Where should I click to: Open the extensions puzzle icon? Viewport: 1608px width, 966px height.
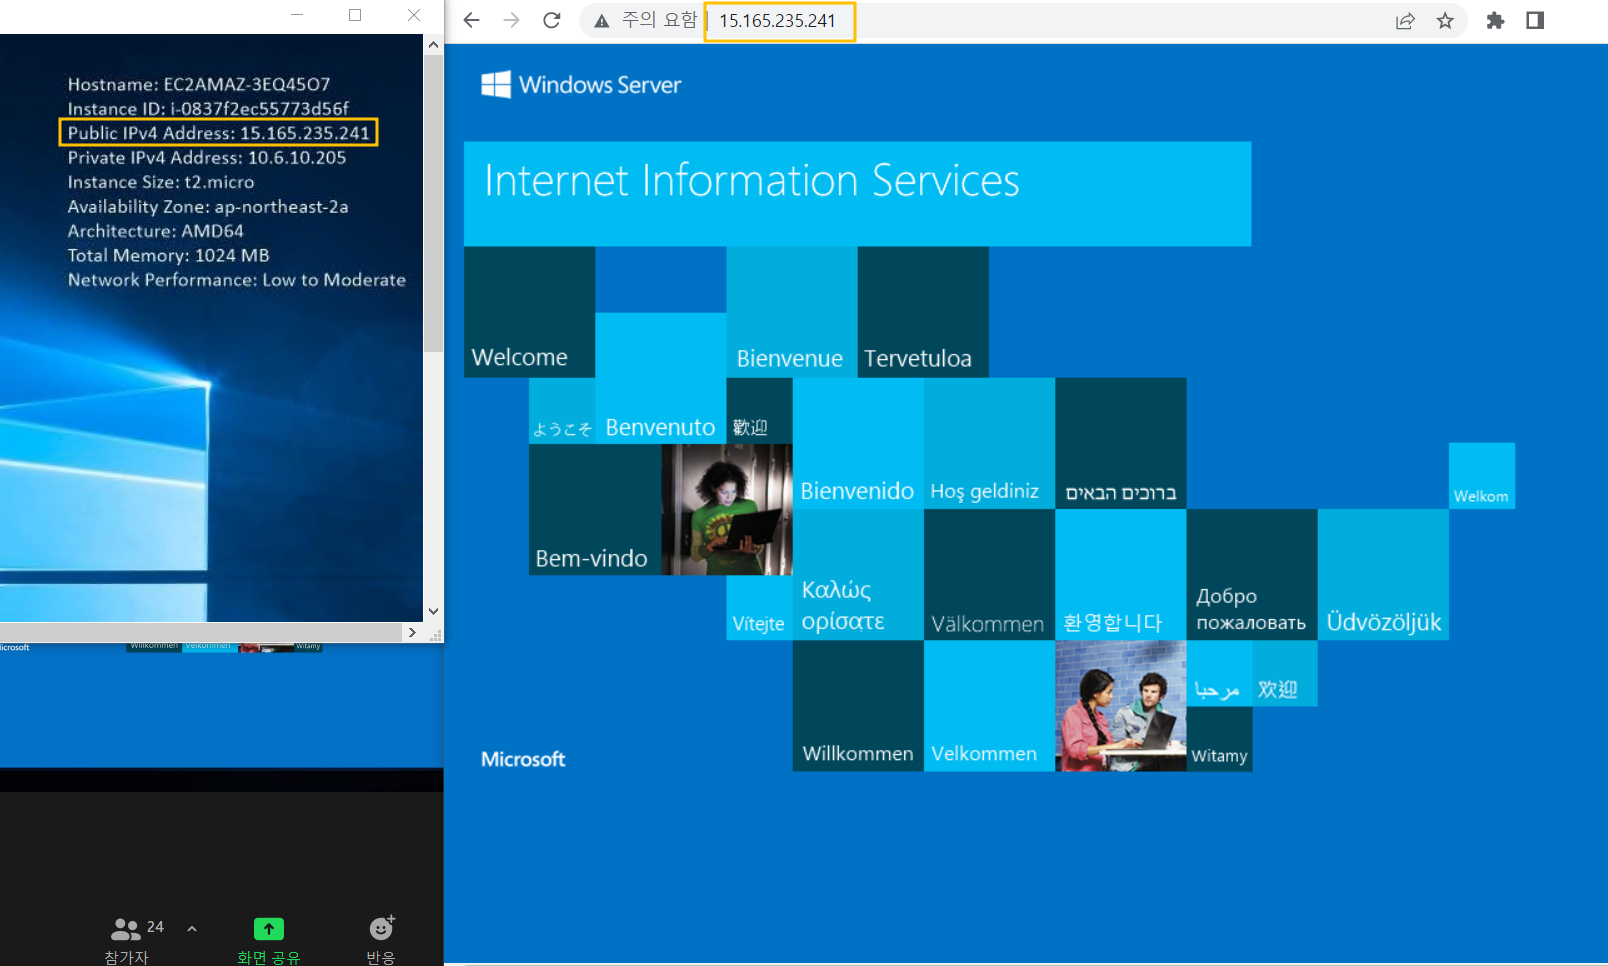(x=1495, y=21)
